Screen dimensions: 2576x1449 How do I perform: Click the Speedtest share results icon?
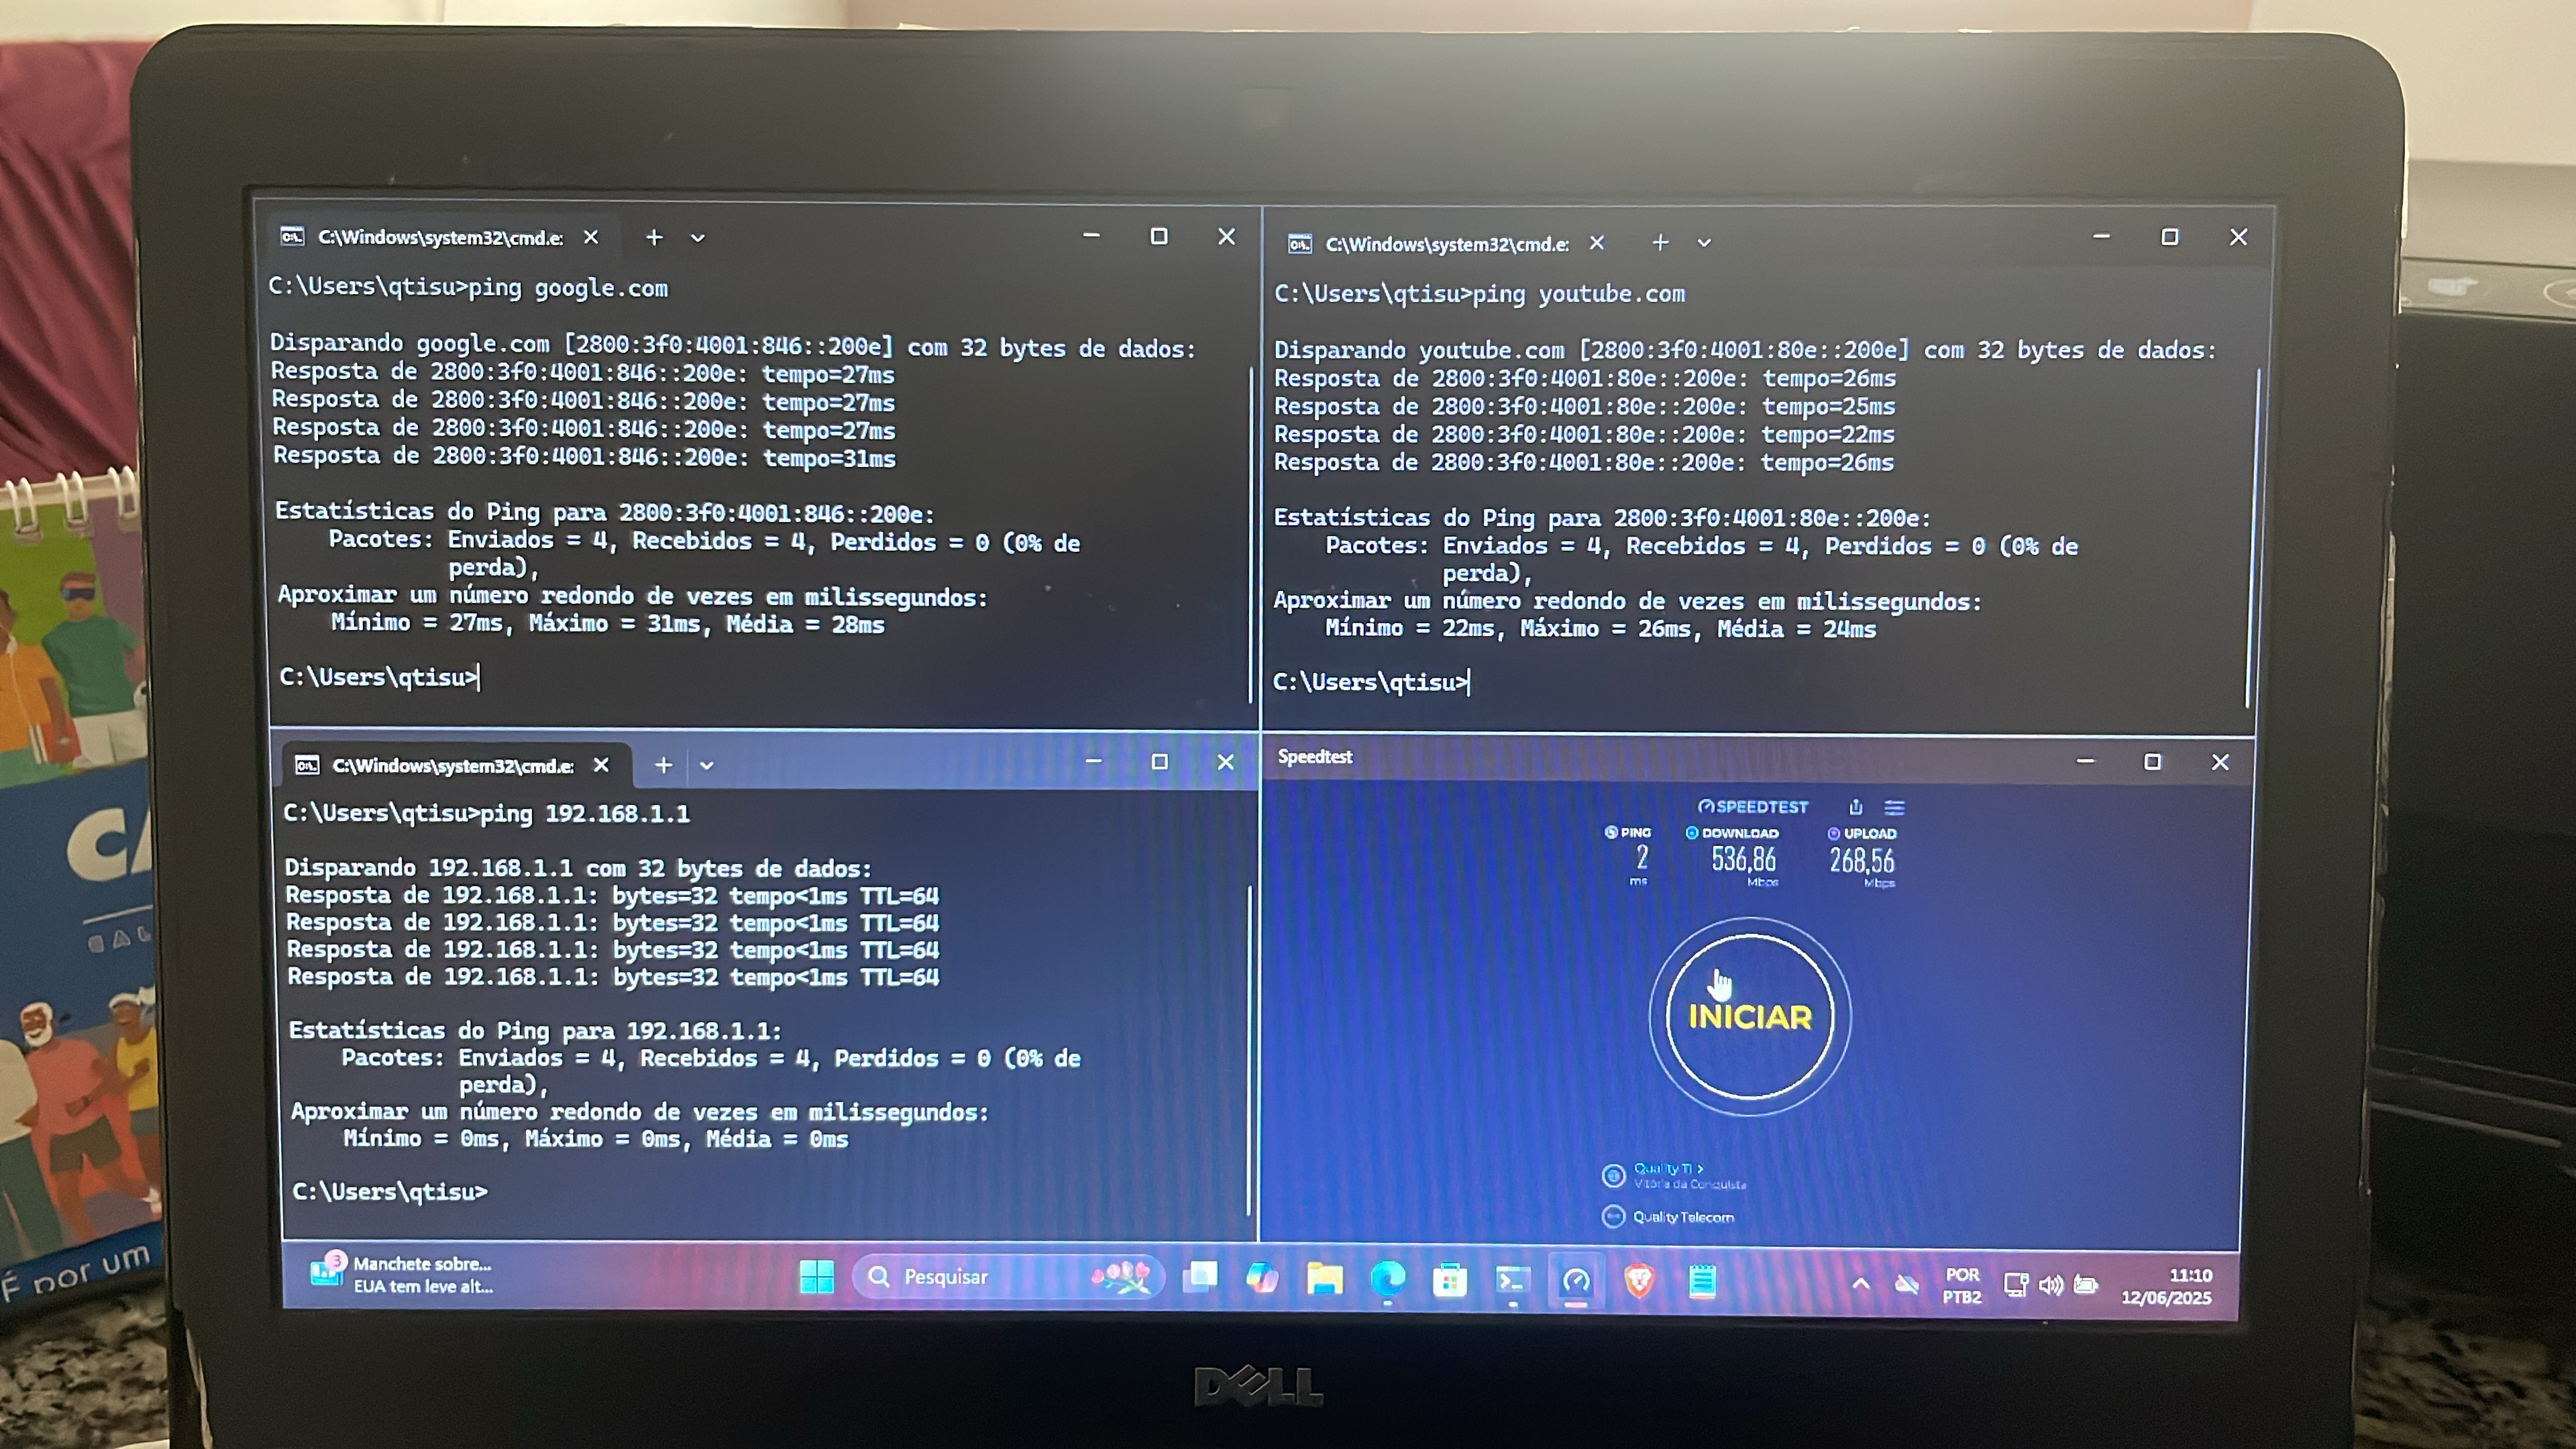tap(1856, 807)
